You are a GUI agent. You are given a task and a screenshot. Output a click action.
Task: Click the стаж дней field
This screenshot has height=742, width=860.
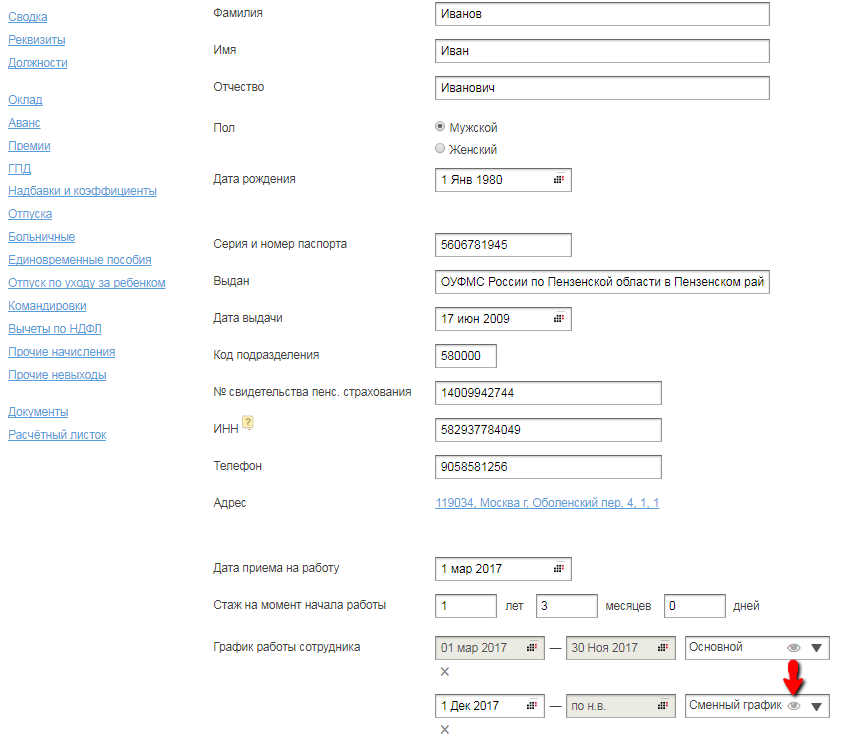[x=694, y=606]
